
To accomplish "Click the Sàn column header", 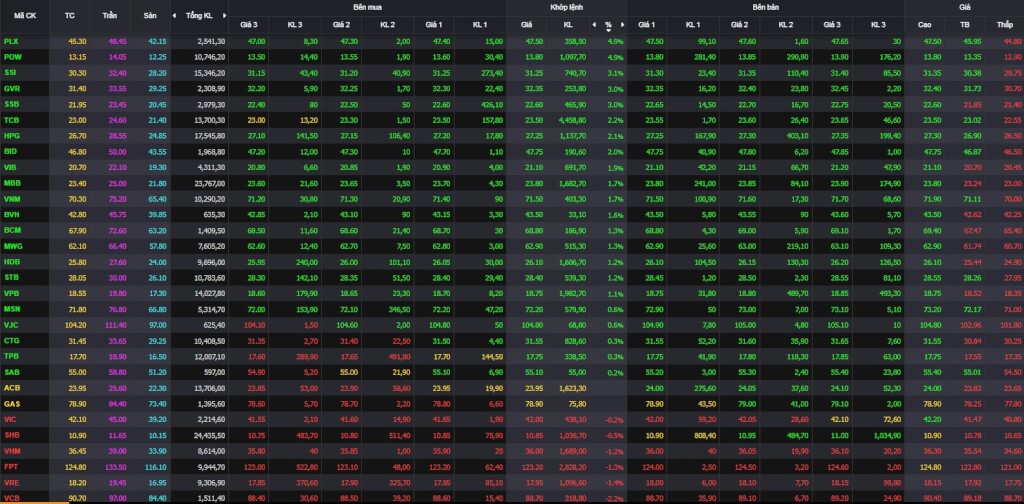I will tap(151, 15).
